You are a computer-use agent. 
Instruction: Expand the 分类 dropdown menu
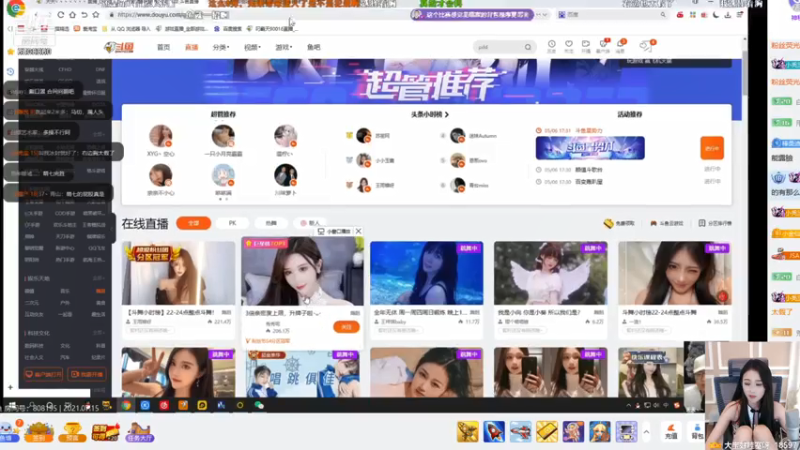pos(221,47)
